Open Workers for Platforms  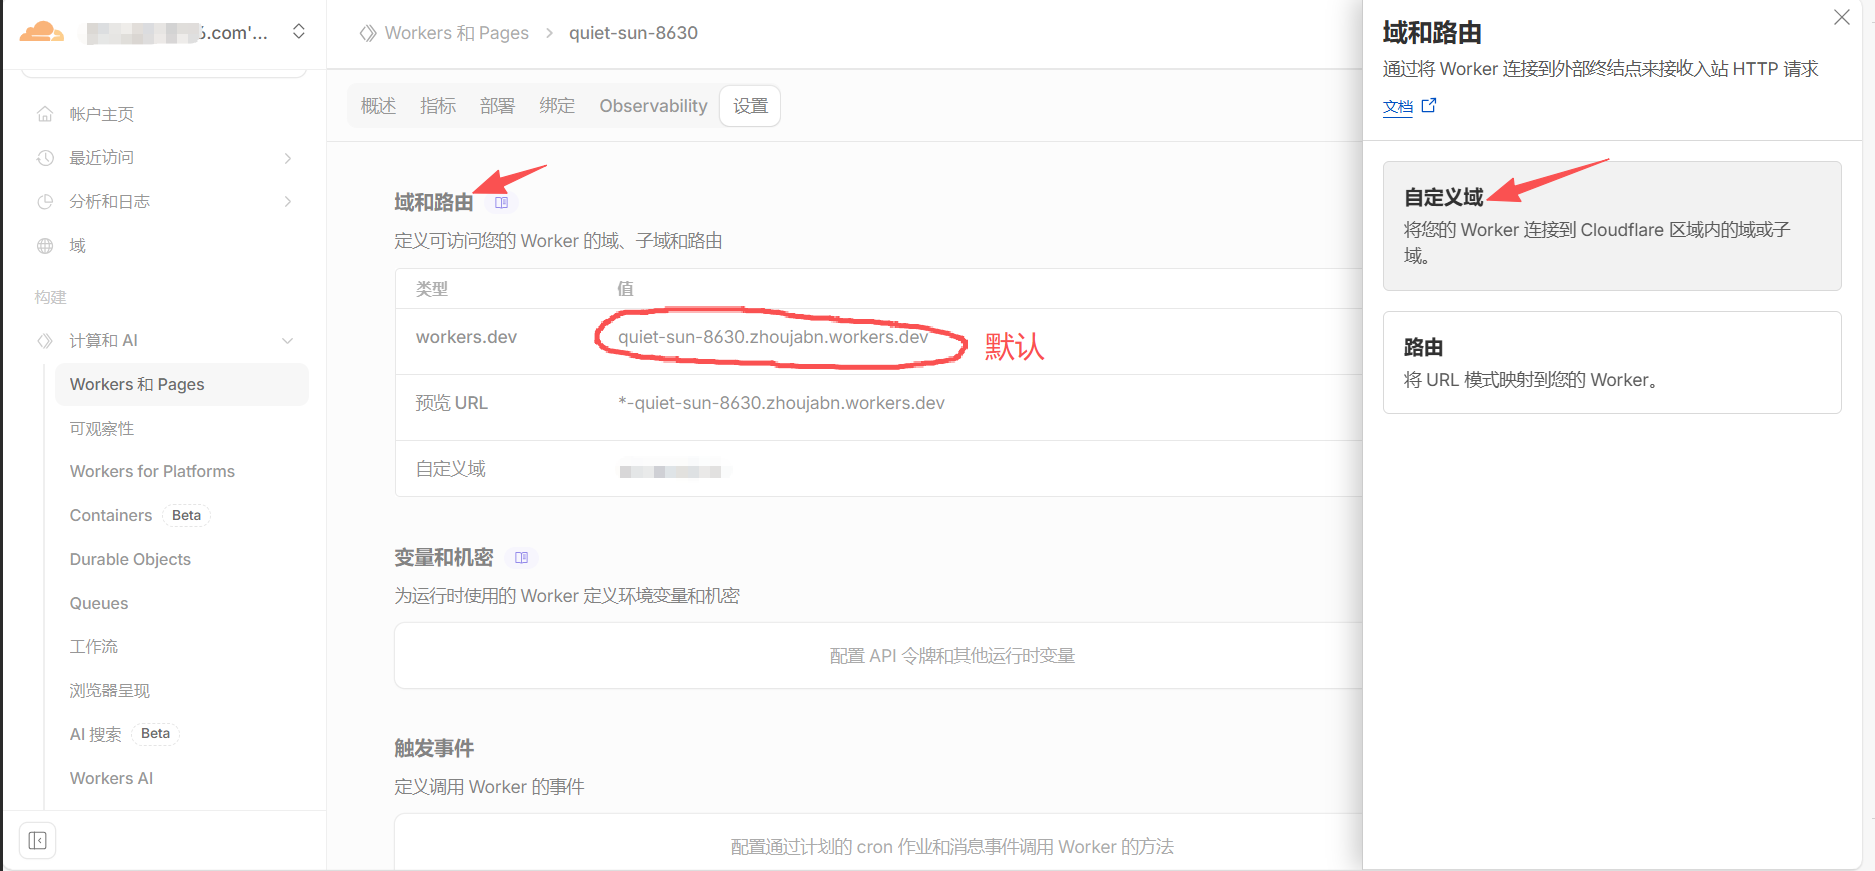pos(152,471)
